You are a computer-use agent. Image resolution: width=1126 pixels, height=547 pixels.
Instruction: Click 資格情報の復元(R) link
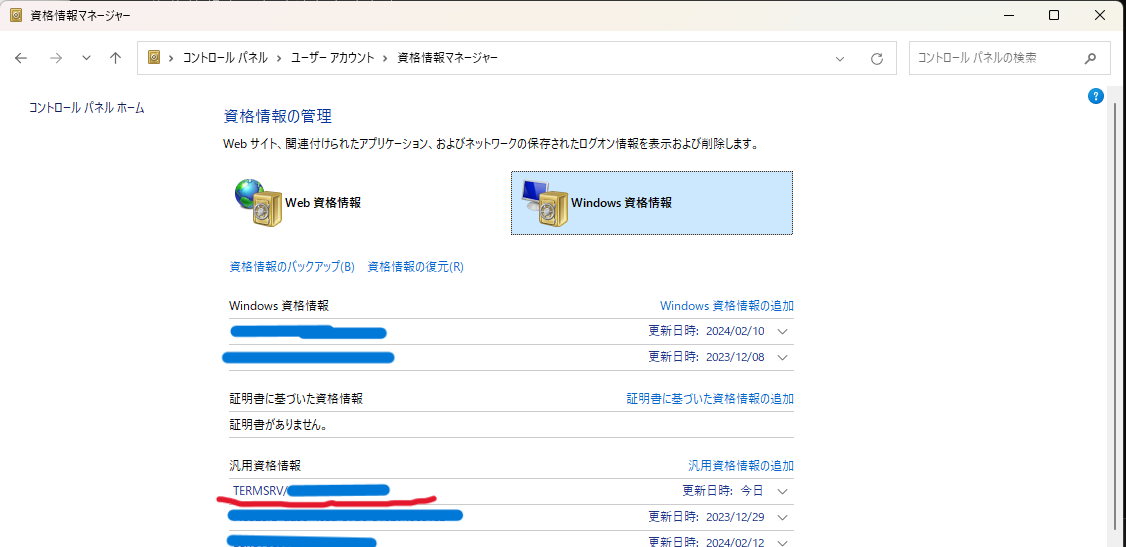click(x=416, y=266)
